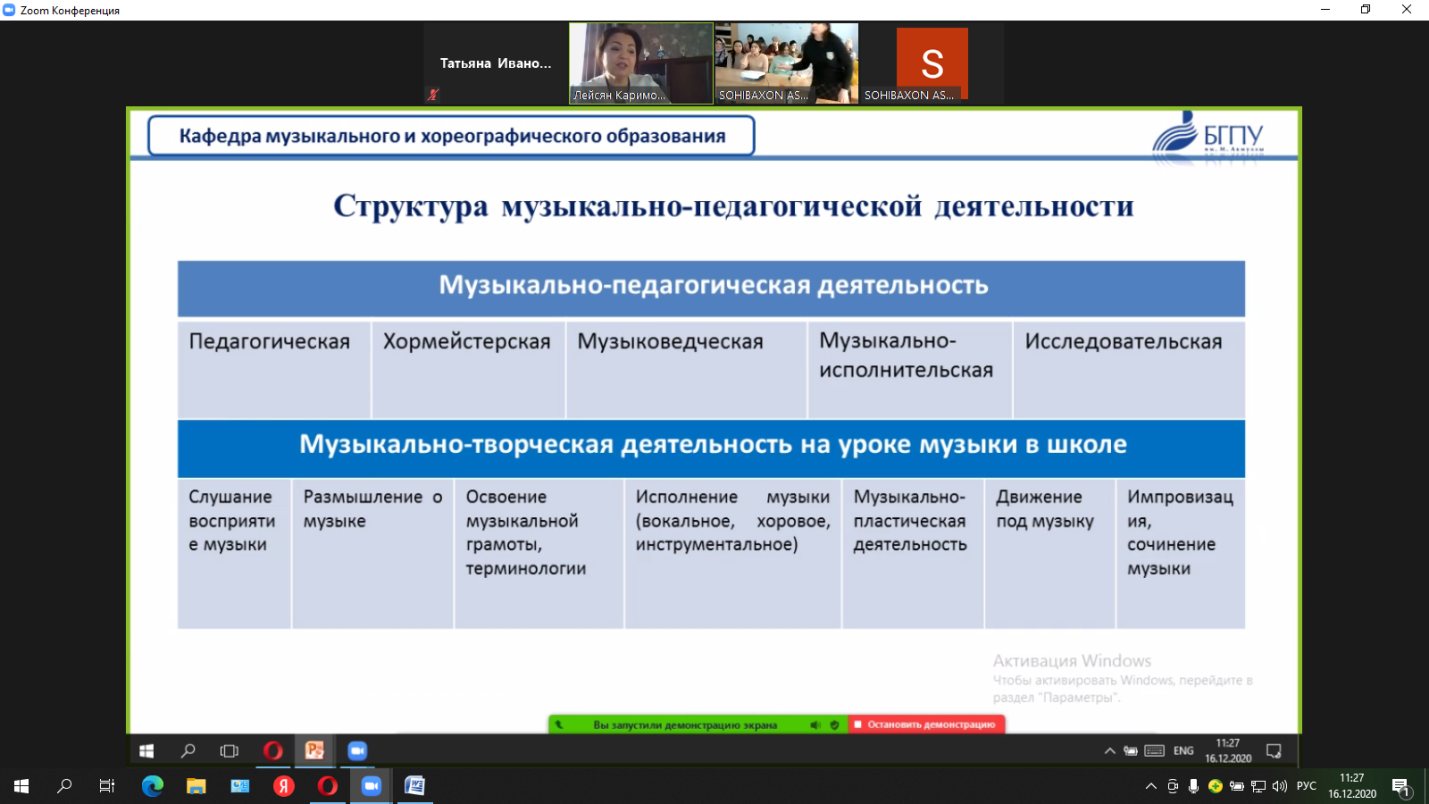Image resolution: width=1429 pixels, height=804 pixels.
Task: Click the shield security icon in the sharing bar
Action: tap(834, 725)
